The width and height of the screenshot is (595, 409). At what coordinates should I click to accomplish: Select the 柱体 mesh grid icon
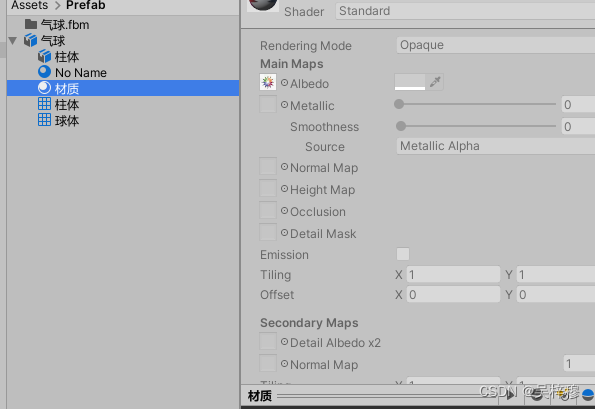(44, 104)
